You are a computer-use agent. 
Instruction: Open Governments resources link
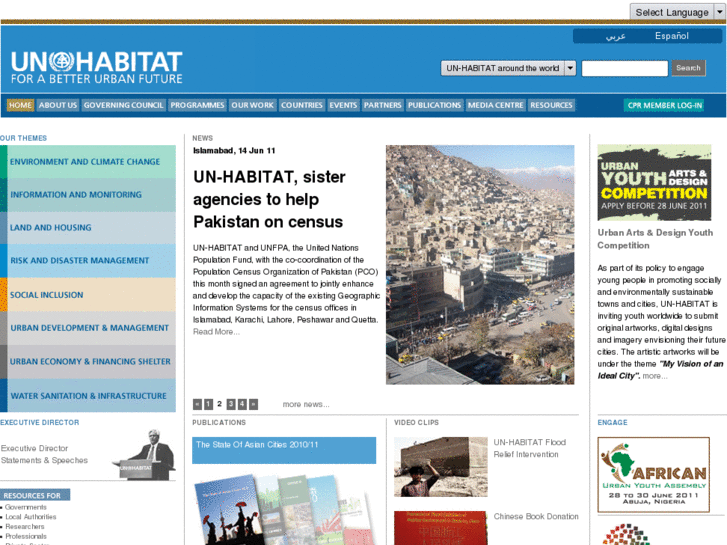coord(26,507)
